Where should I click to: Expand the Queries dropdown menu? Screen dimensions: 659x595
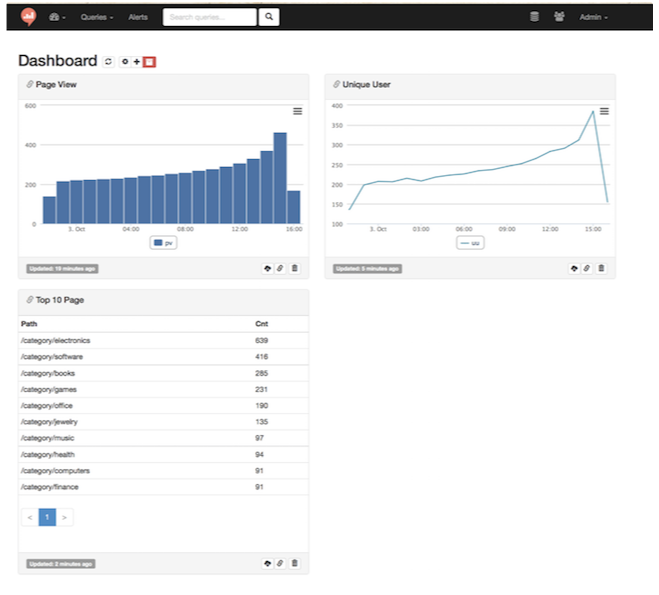click(96, 17)
